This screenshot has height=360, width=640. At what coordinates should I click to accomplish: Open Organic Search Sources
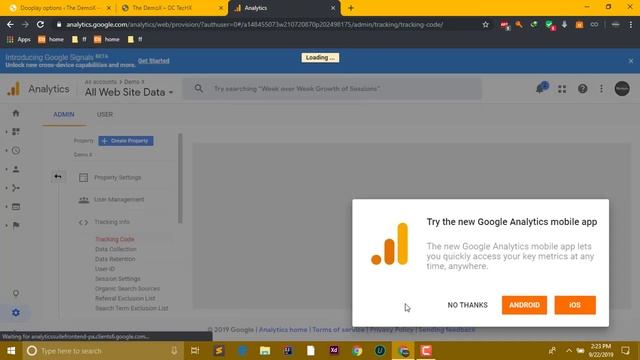point(127,289)
